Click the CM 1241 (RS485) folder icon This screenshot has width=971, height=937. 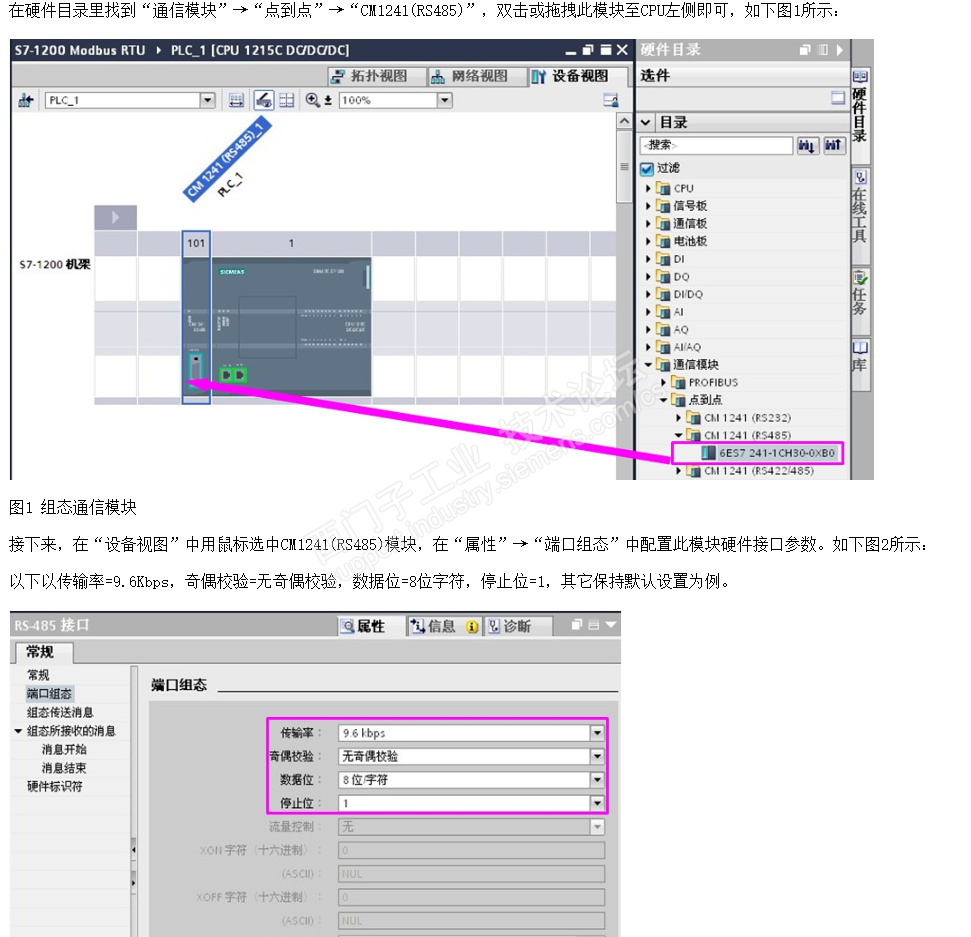pyautogui.click(x=694, y=435)
